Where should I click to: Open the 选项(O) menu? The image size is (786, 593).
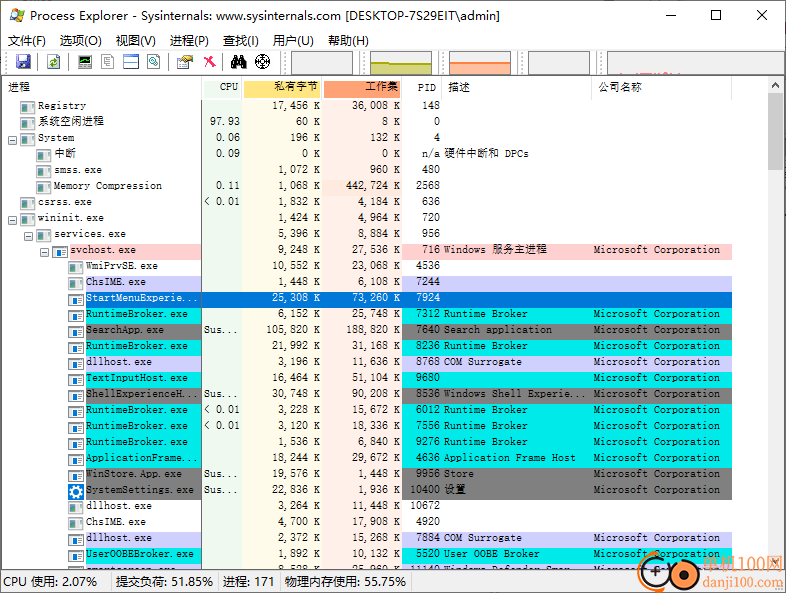pyautogui.click(x=81, y=41)
